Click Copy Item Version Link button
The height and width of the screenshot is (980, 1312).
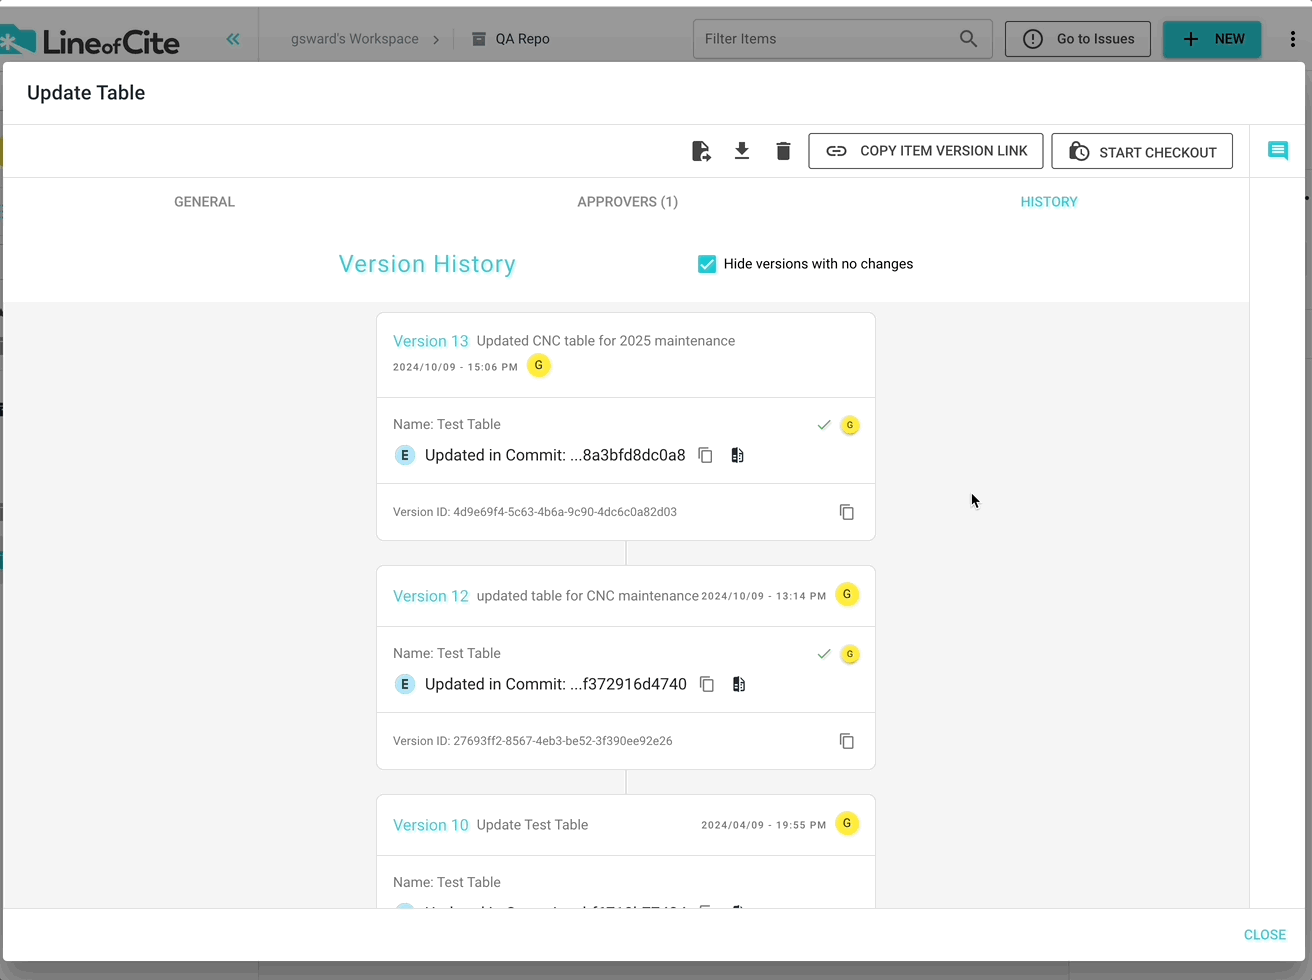tap(925, 151)
